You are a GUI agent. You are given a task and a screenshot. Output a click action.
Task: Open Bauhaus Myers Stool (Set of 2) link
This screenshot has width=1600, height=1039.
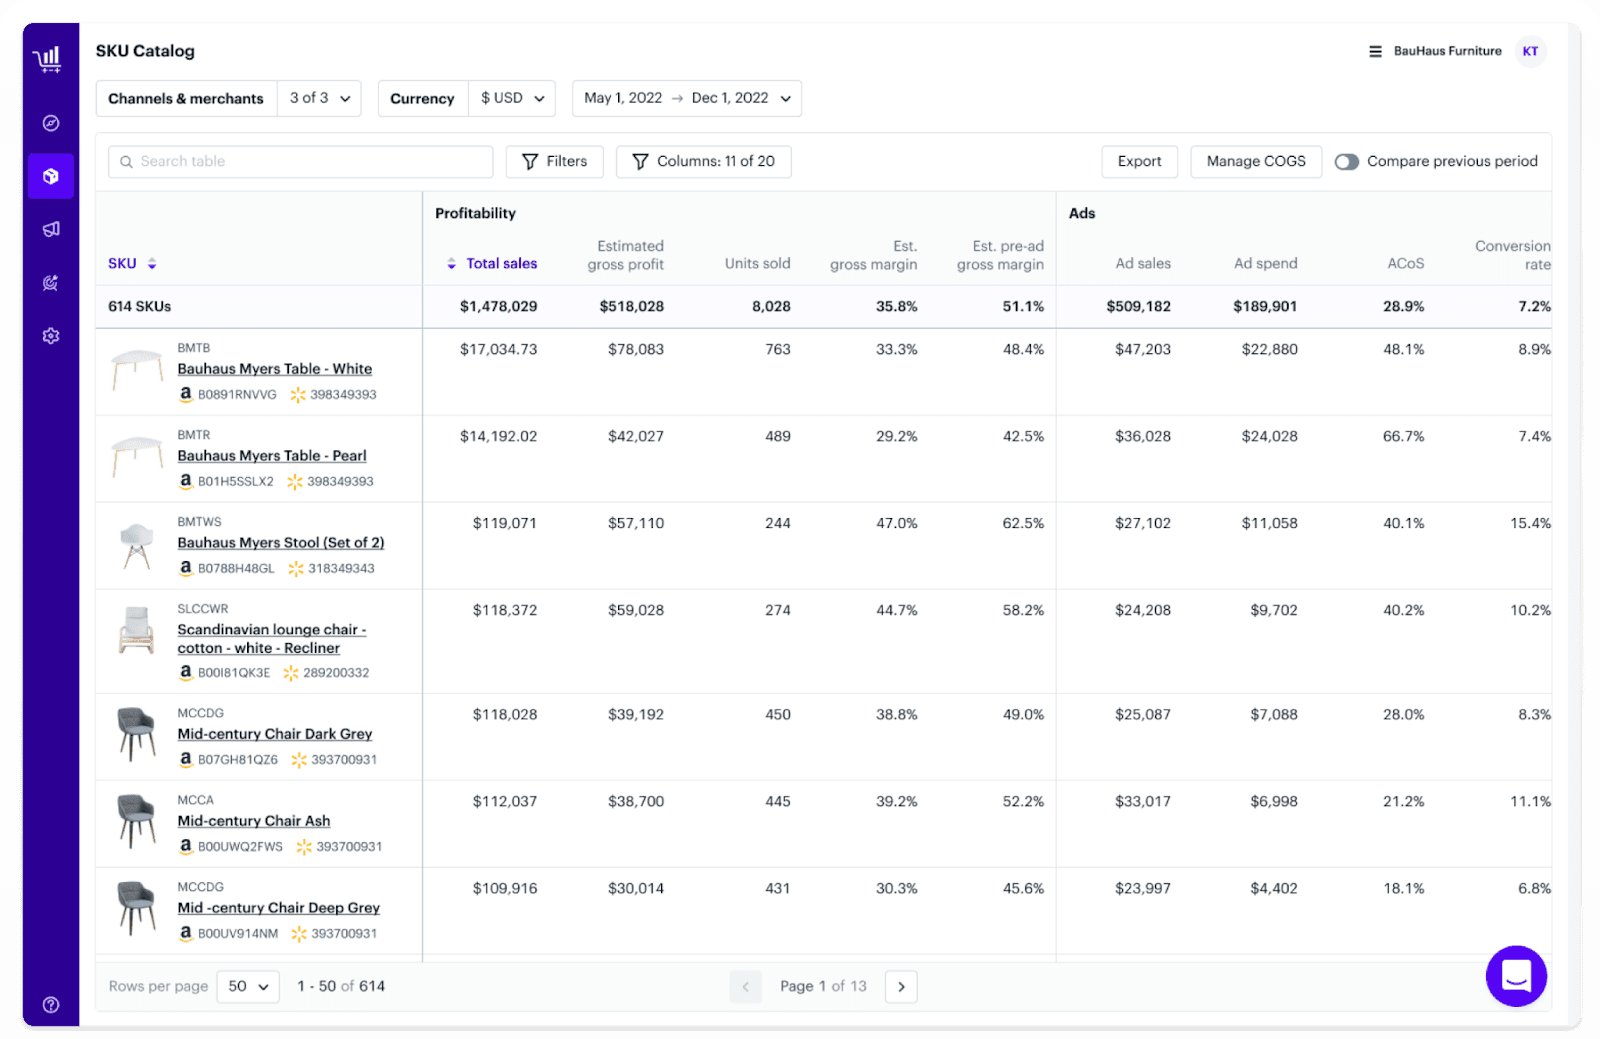[281, 543]
